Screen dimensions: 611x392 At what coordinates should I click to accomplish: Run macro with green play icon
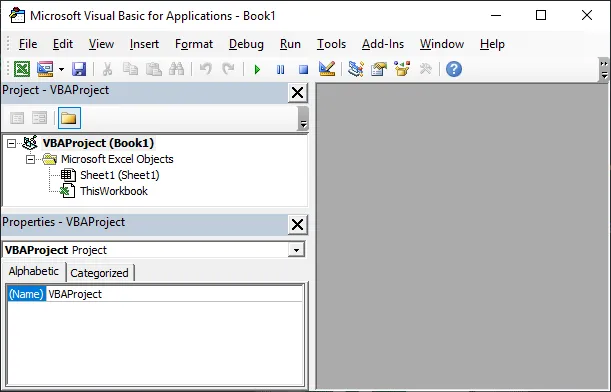click(257, 70)
